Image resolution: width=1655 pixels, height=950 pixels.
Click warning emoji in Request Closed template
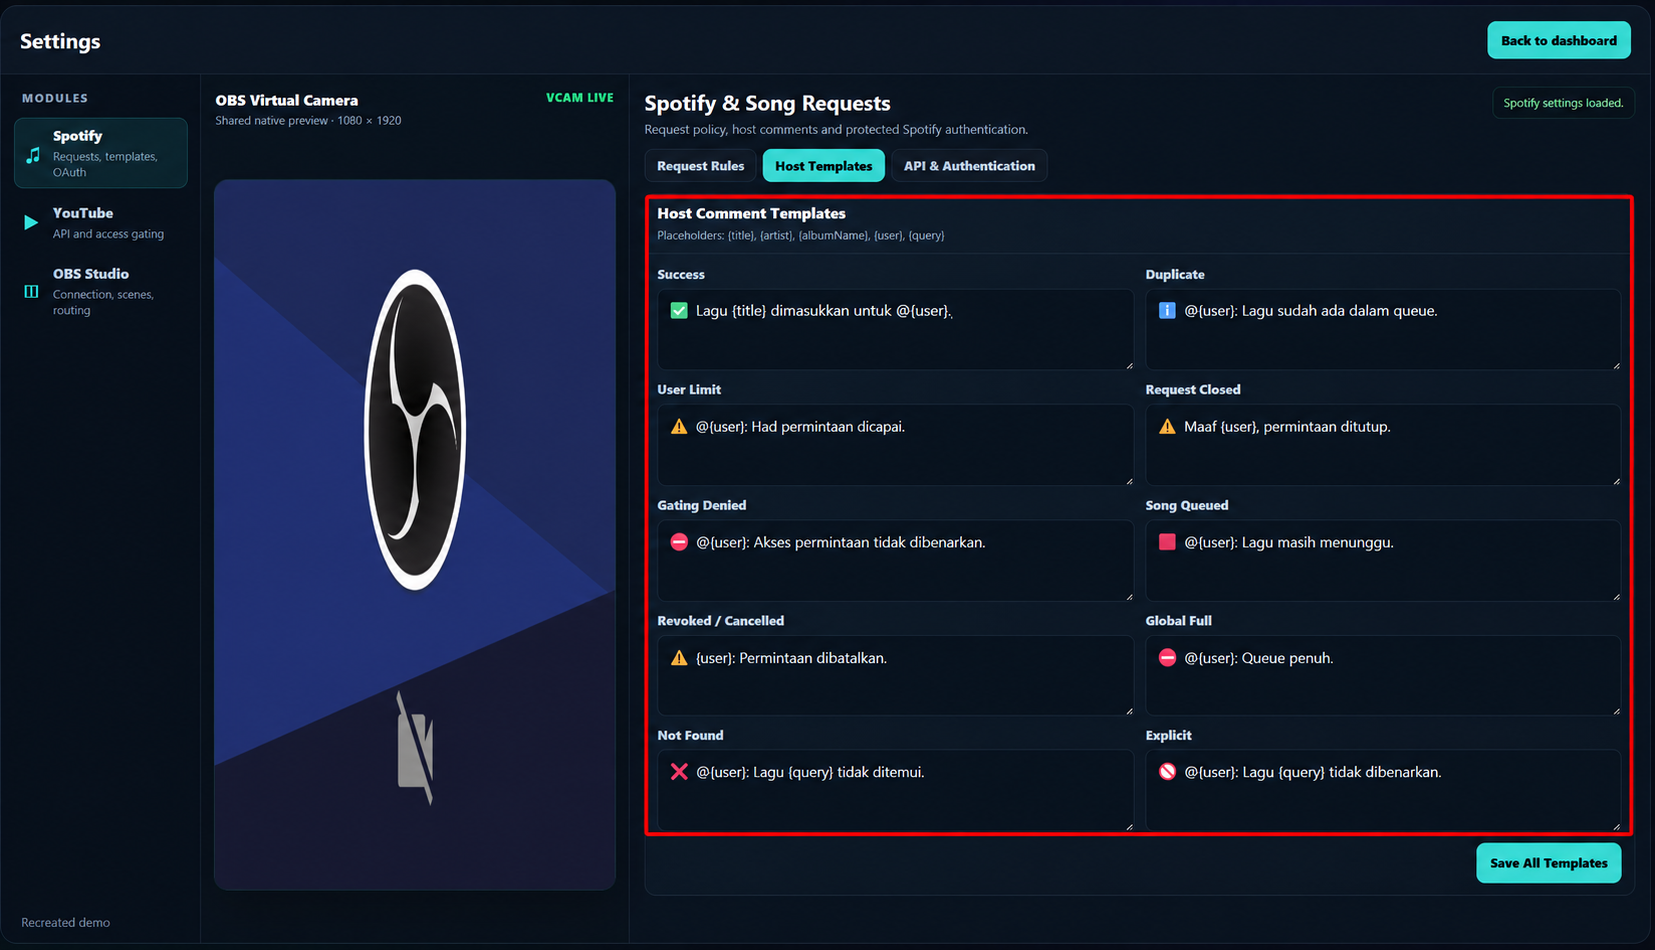coord(1167,427)
